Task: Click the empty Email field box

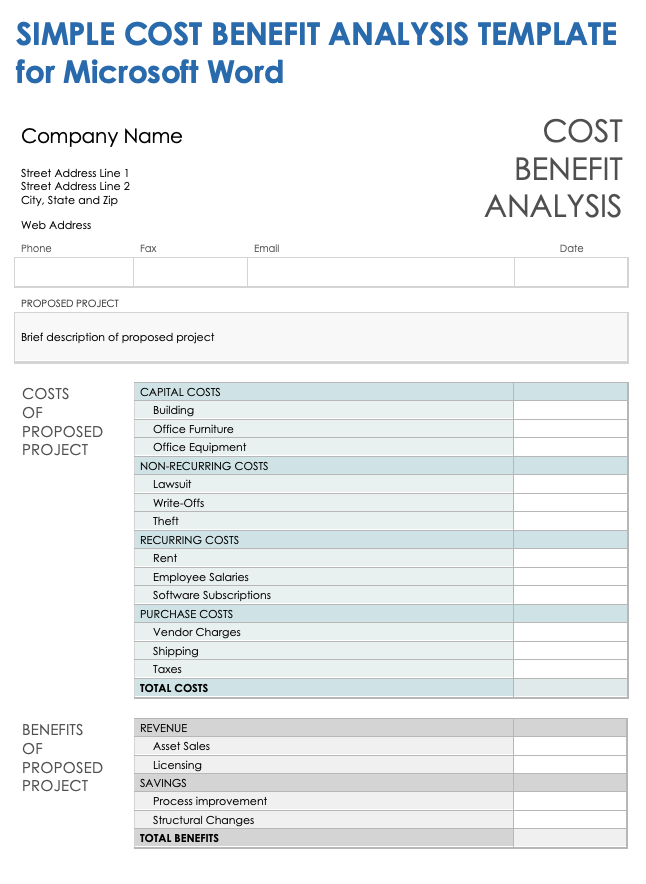Action: (381, 272)
